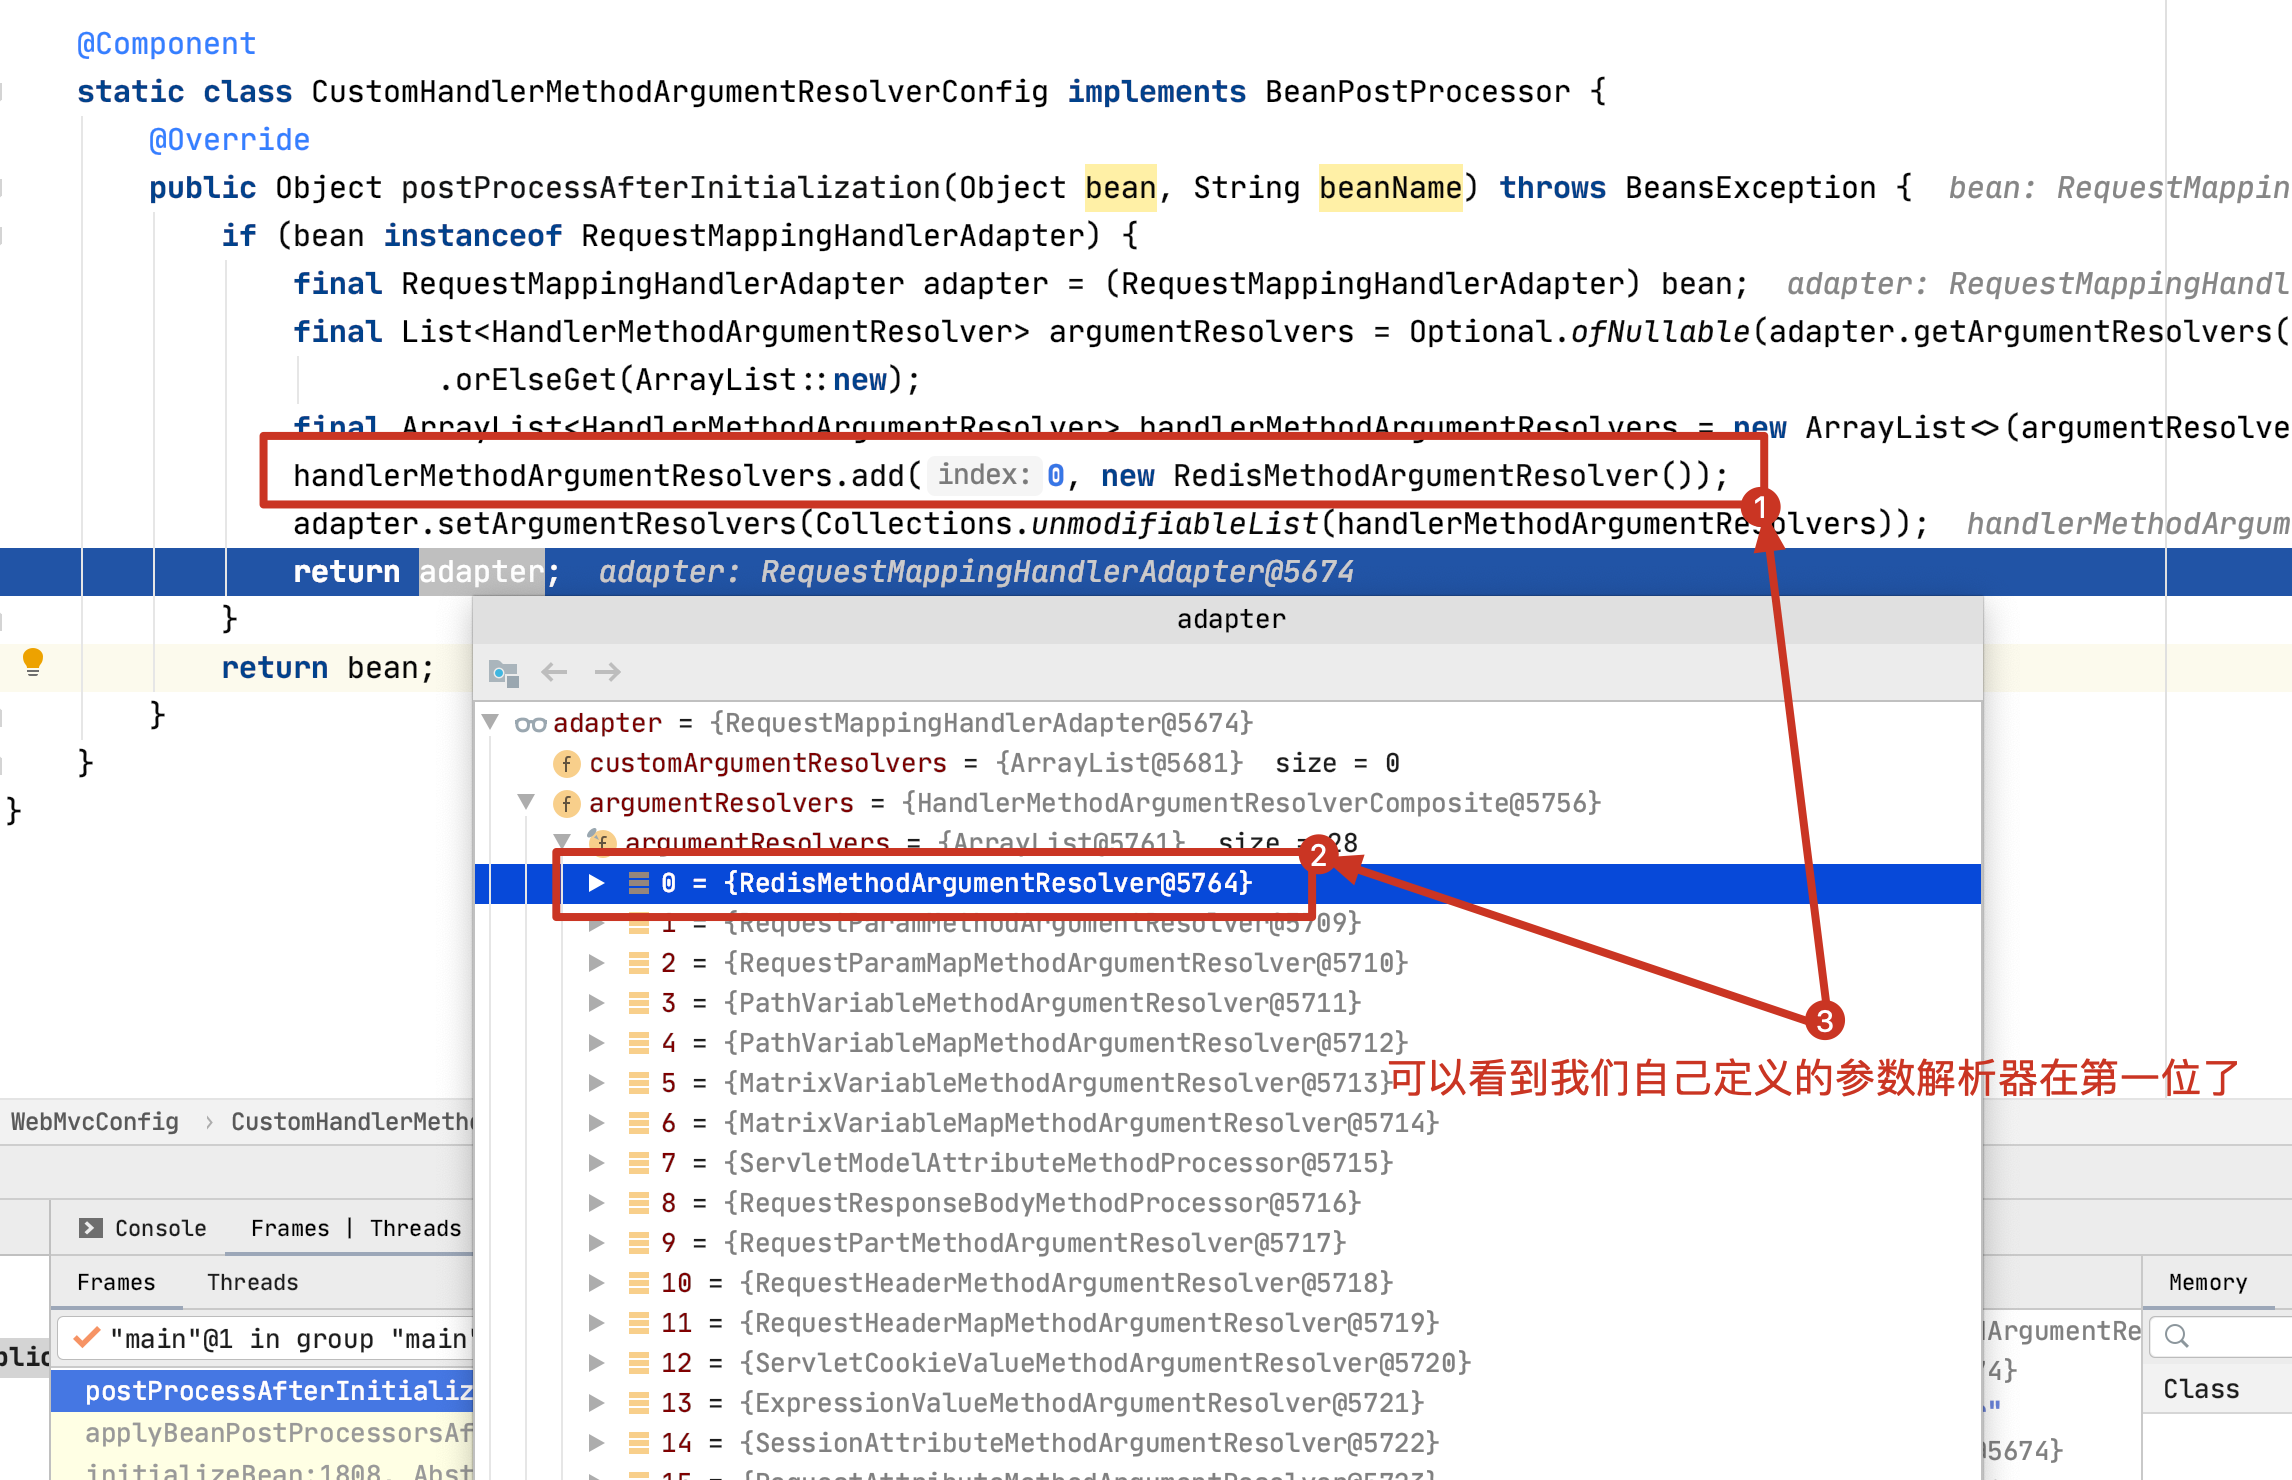Open the Console tab
Screen dimensions: 2292x1480
(x=143, y=1228)
